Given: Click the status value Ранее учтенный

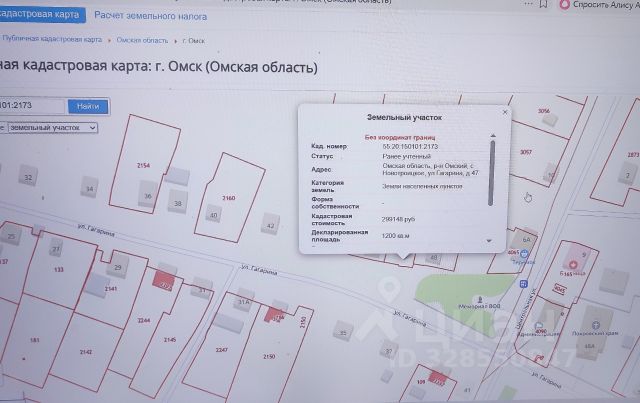Looking at the screenshot, I should [407, 156].
